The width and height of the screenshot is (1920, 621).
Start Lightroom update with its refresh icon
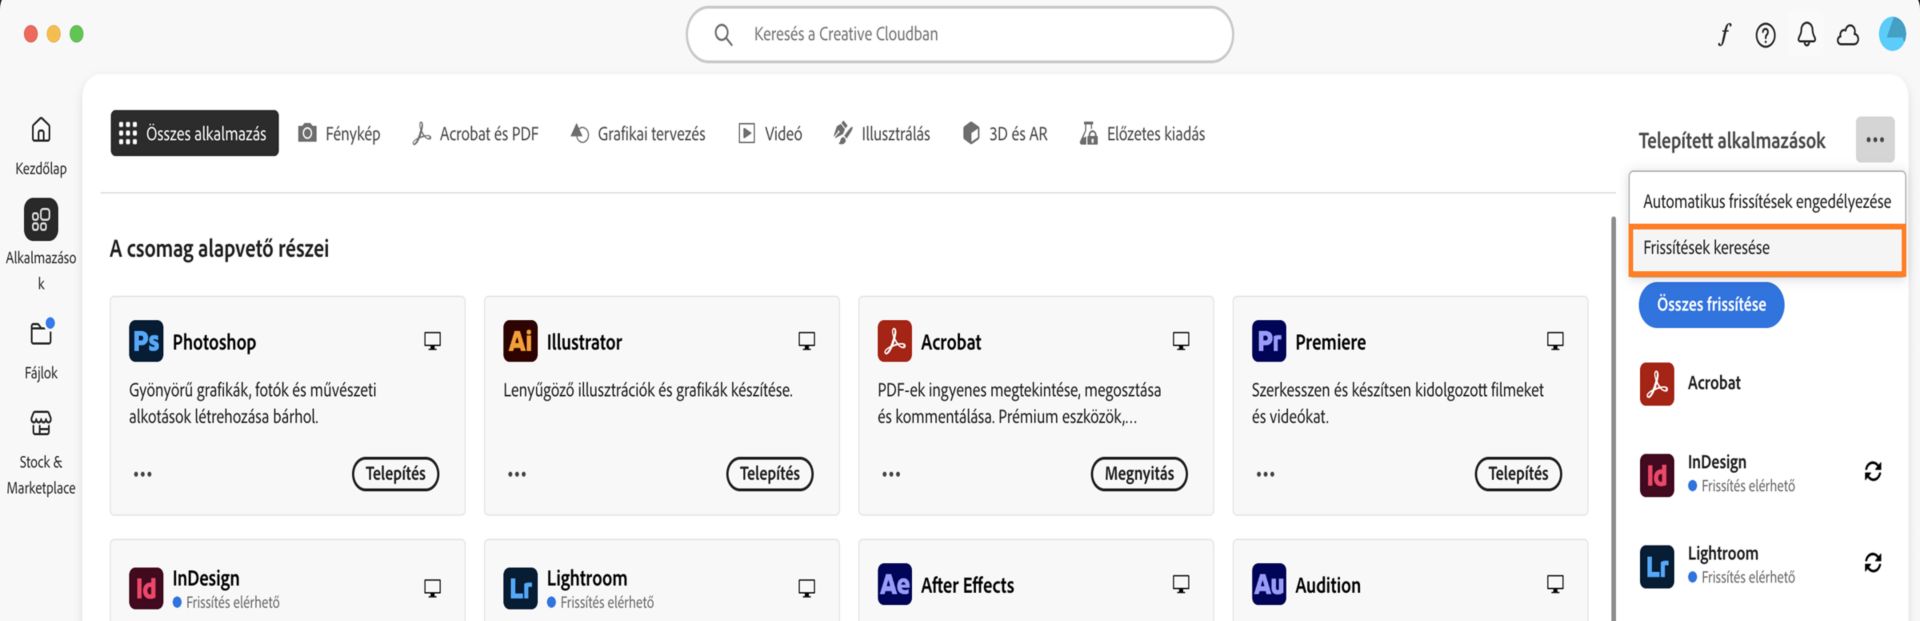(1875, 562)
